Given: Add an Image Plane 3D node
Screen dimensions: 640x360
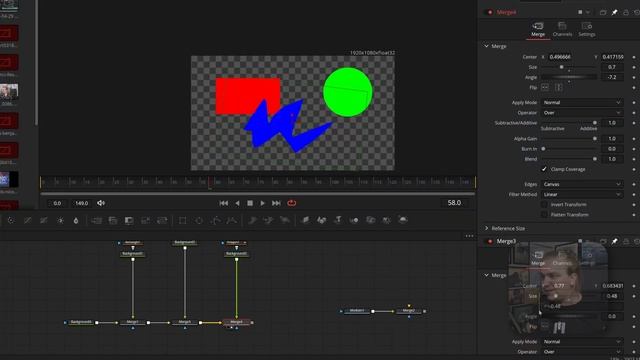Looking at the screenshot, I should click(x=305, y=220).
